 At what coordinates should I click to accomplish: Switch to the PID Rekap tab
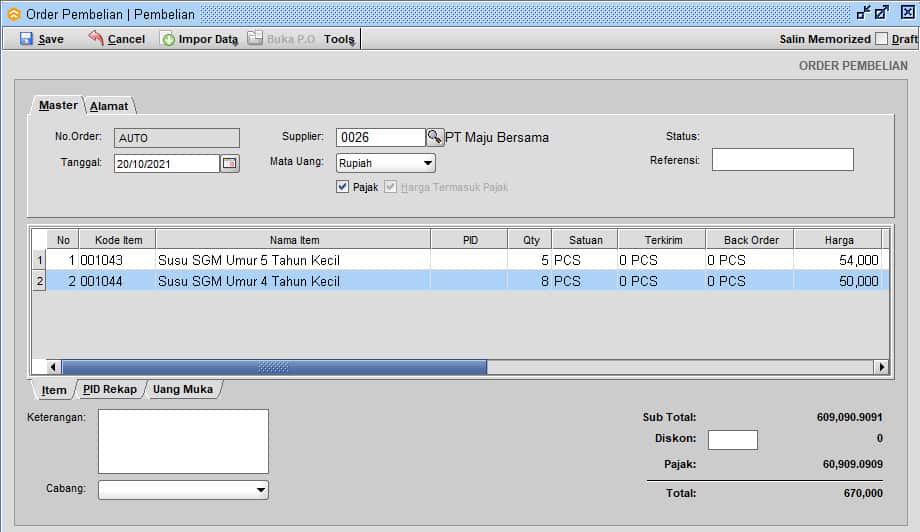[x=110, y=390]
